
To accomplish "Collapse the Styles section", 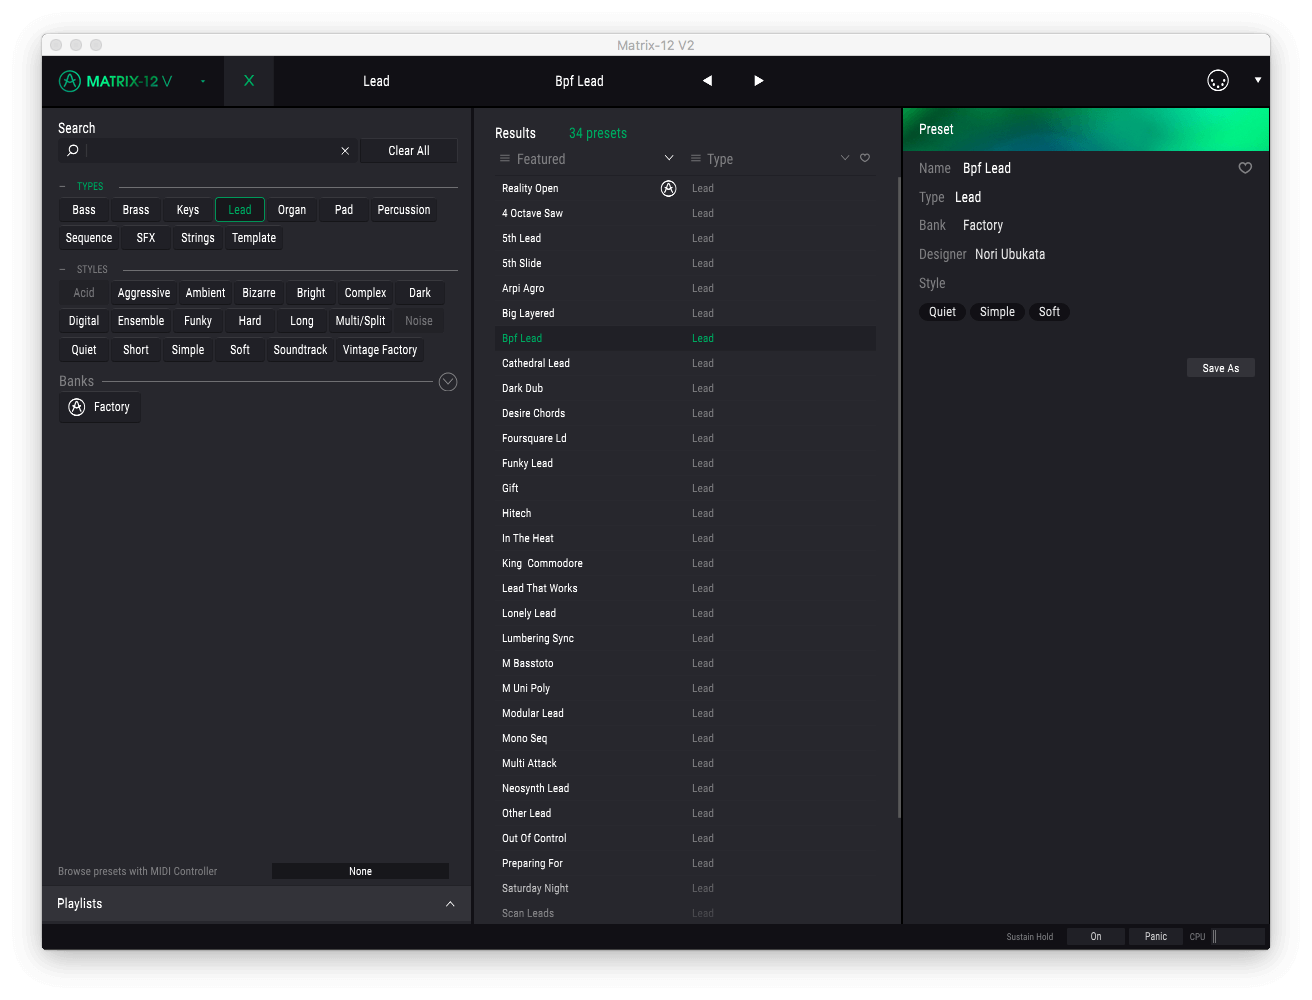I will point(62,269).
